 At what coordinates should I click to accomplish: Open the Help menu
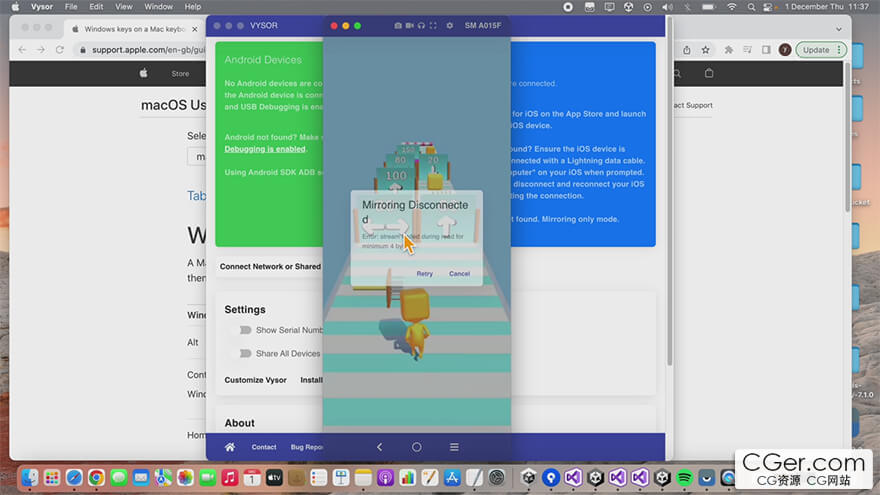[x=192, y=7]
